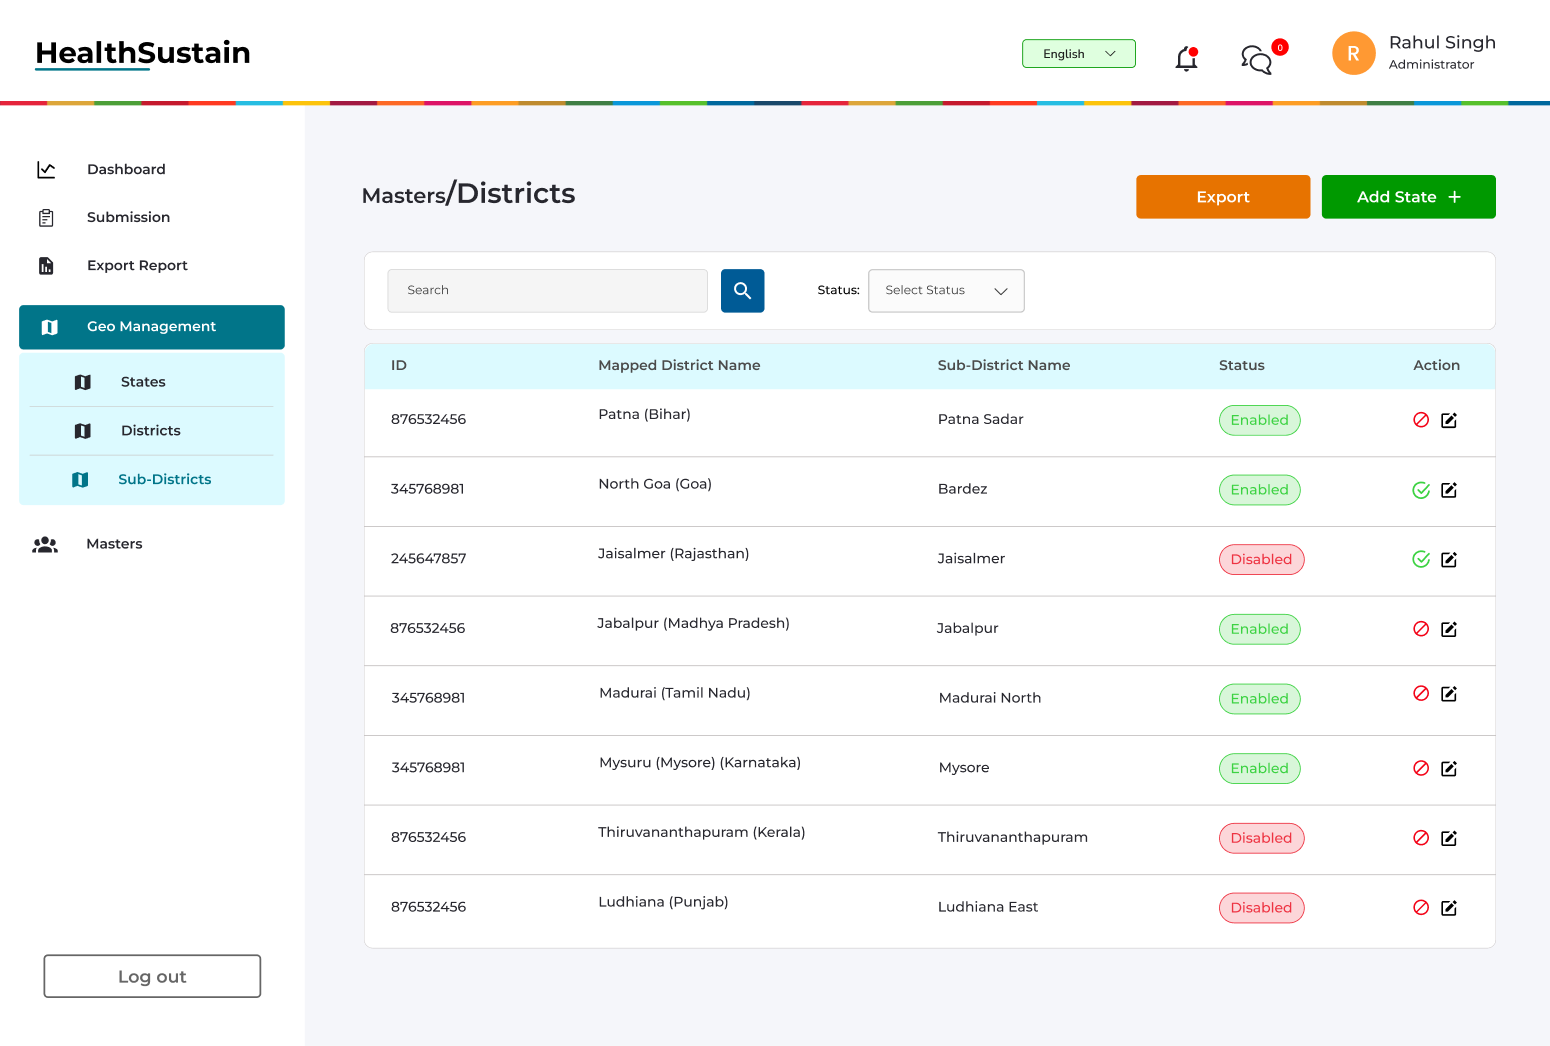Click the Export Report file icon

click(x=46, y=266)
